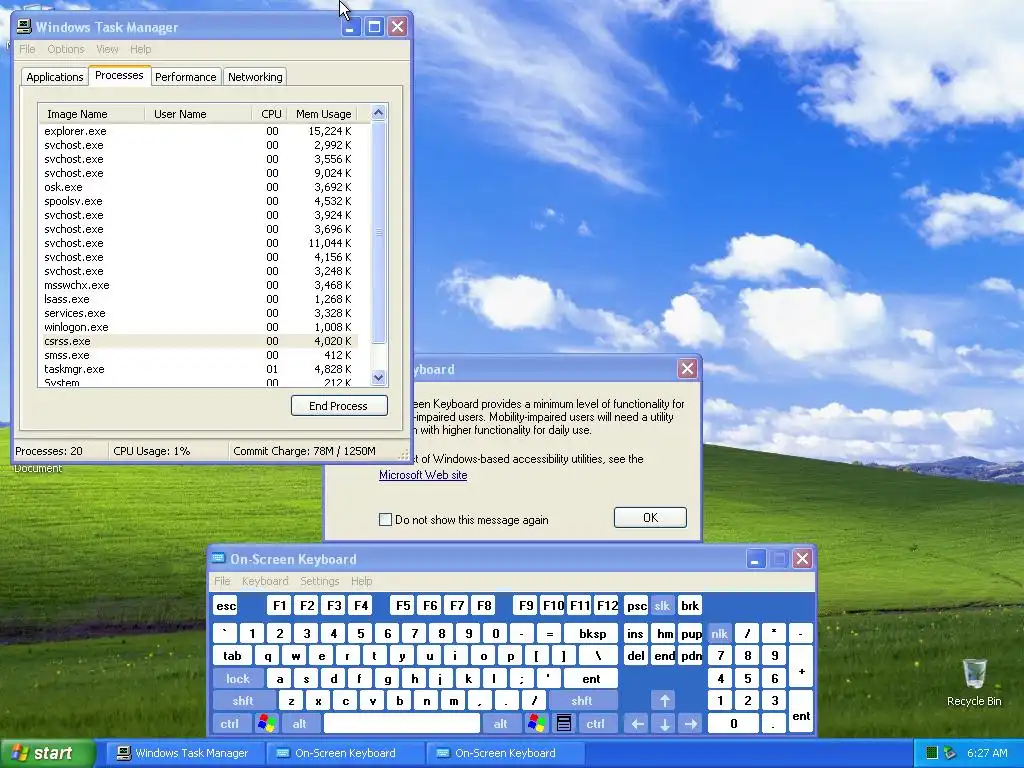1024x768 pixels.
Task: Toggle the slk scroll lock key
Action: pyautogui.click(x=662, y=606)
